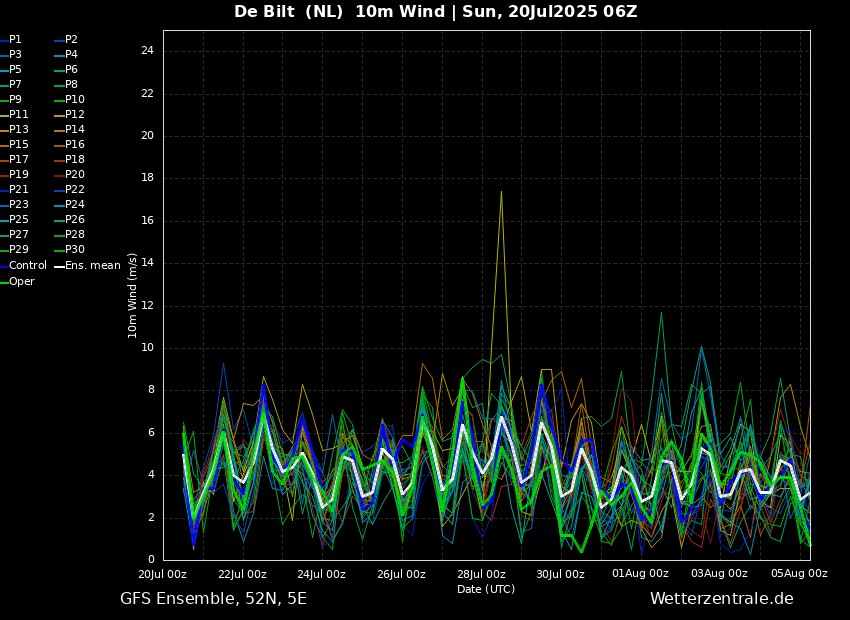850x620 pixels.
Task: Click the chart title De Bilt 10m Wind
Action: point(435,12)
